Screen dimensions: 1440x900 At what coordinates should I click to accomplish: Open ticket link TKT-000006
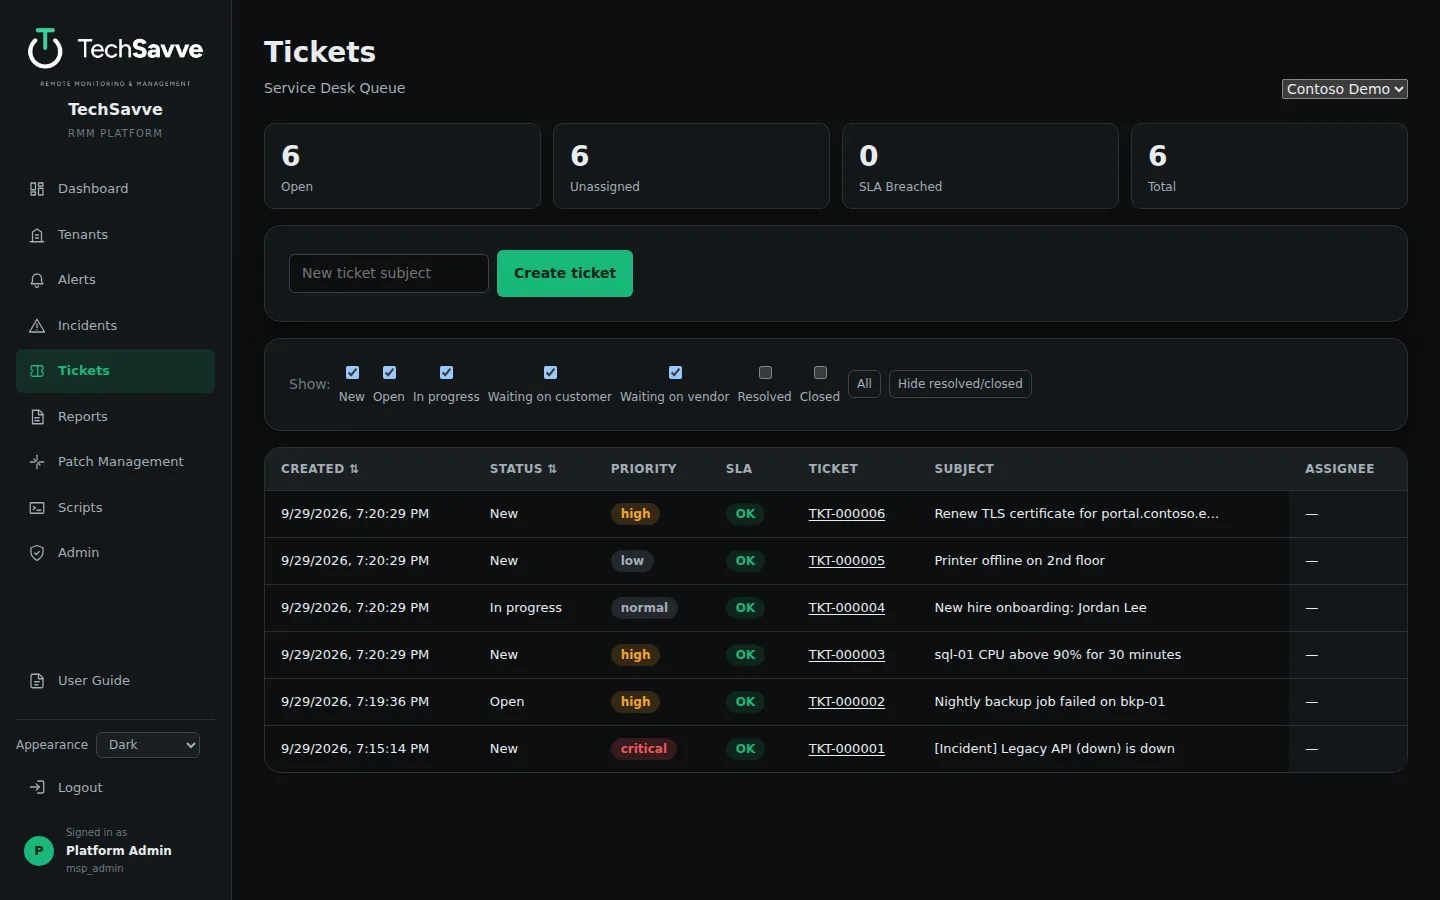(x=846, y=514)
